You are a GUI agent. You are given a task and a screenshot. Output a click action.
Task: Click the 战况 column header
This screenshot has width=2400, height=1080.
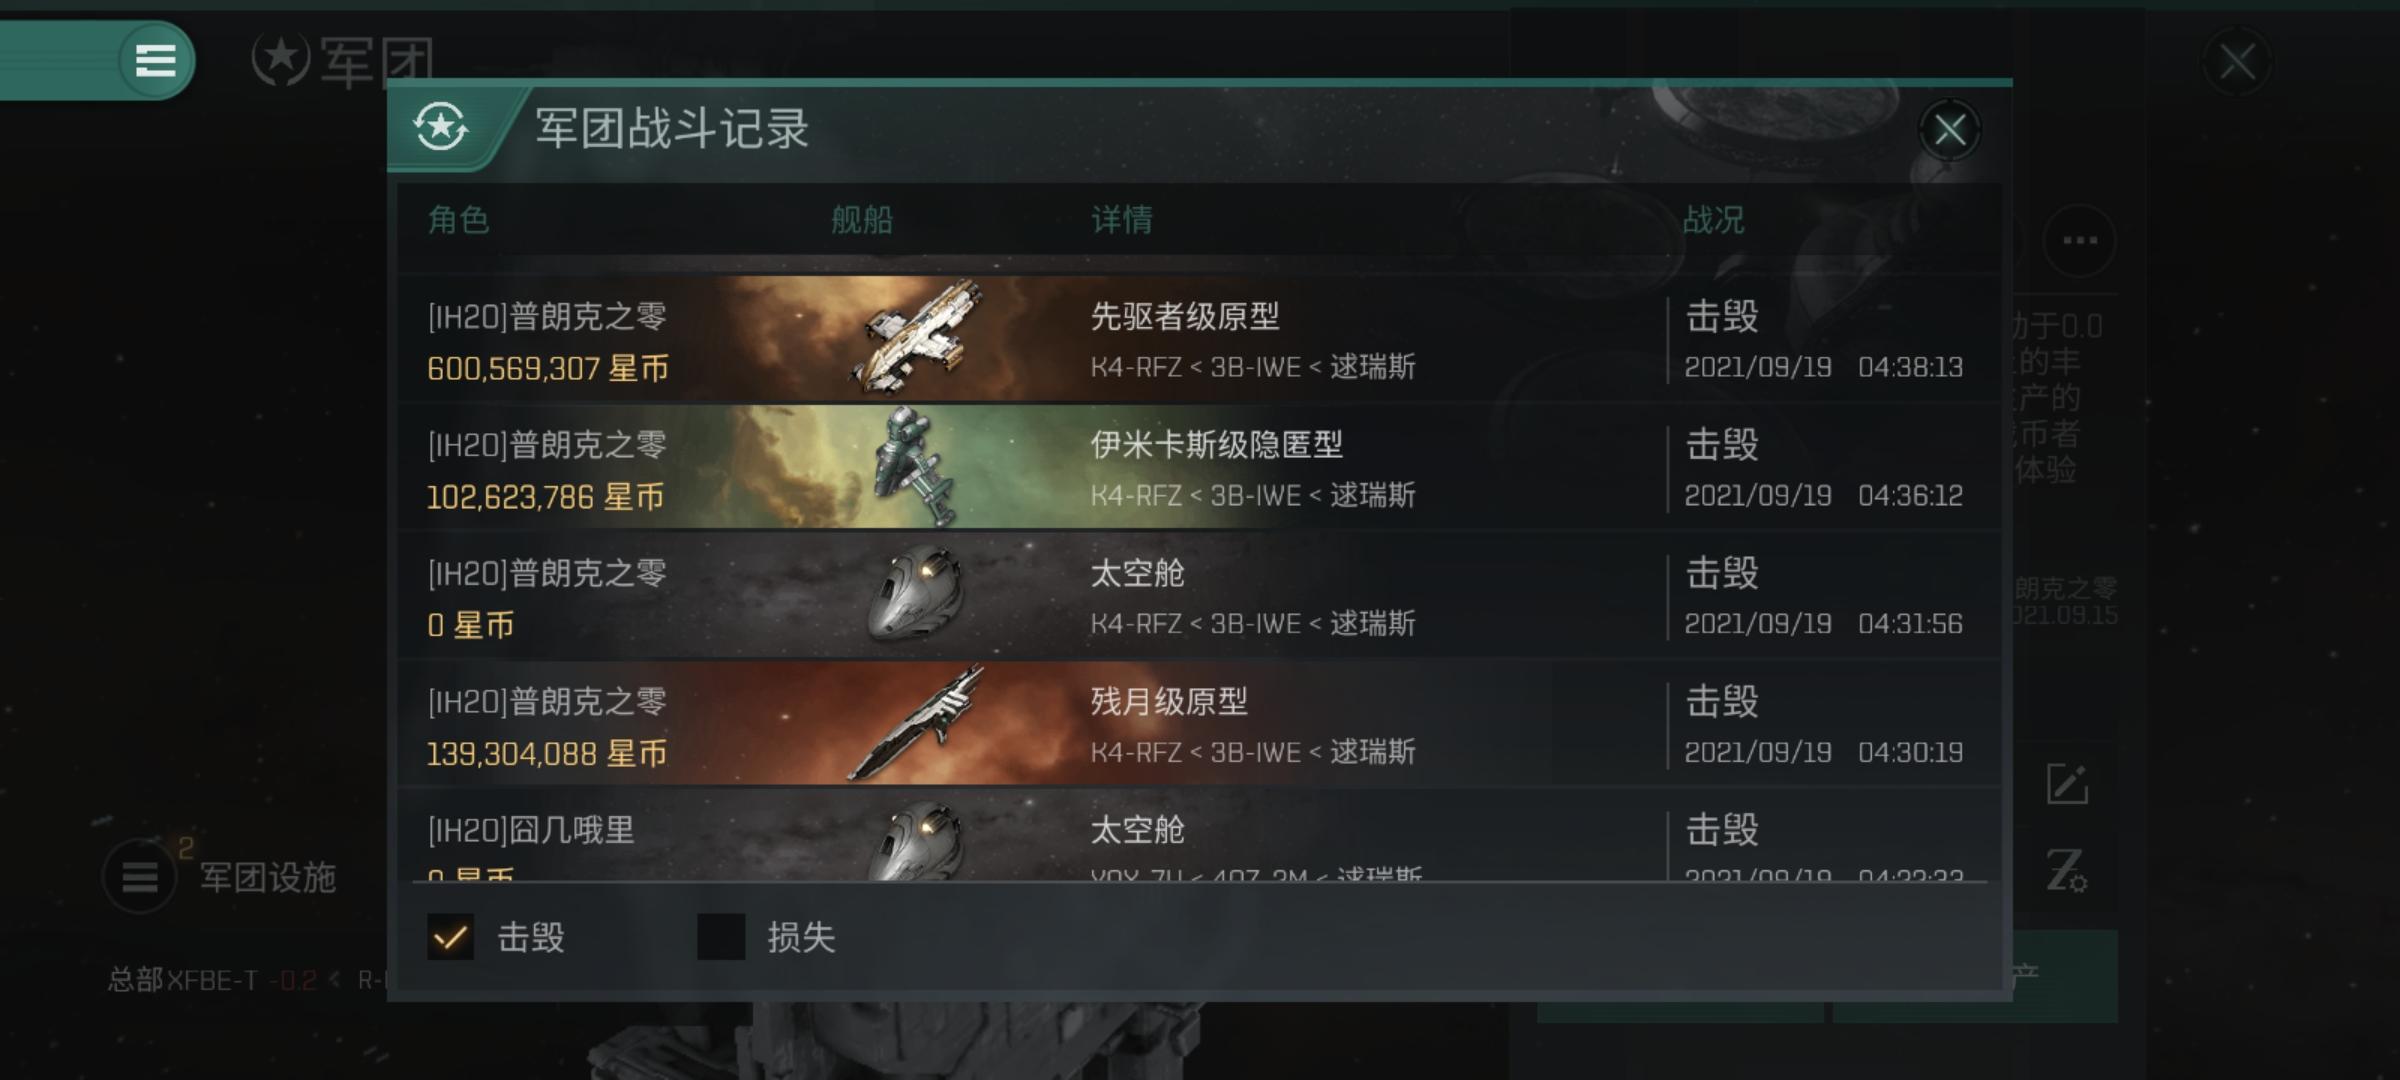pyautogui.click(x=1714, y=220)
